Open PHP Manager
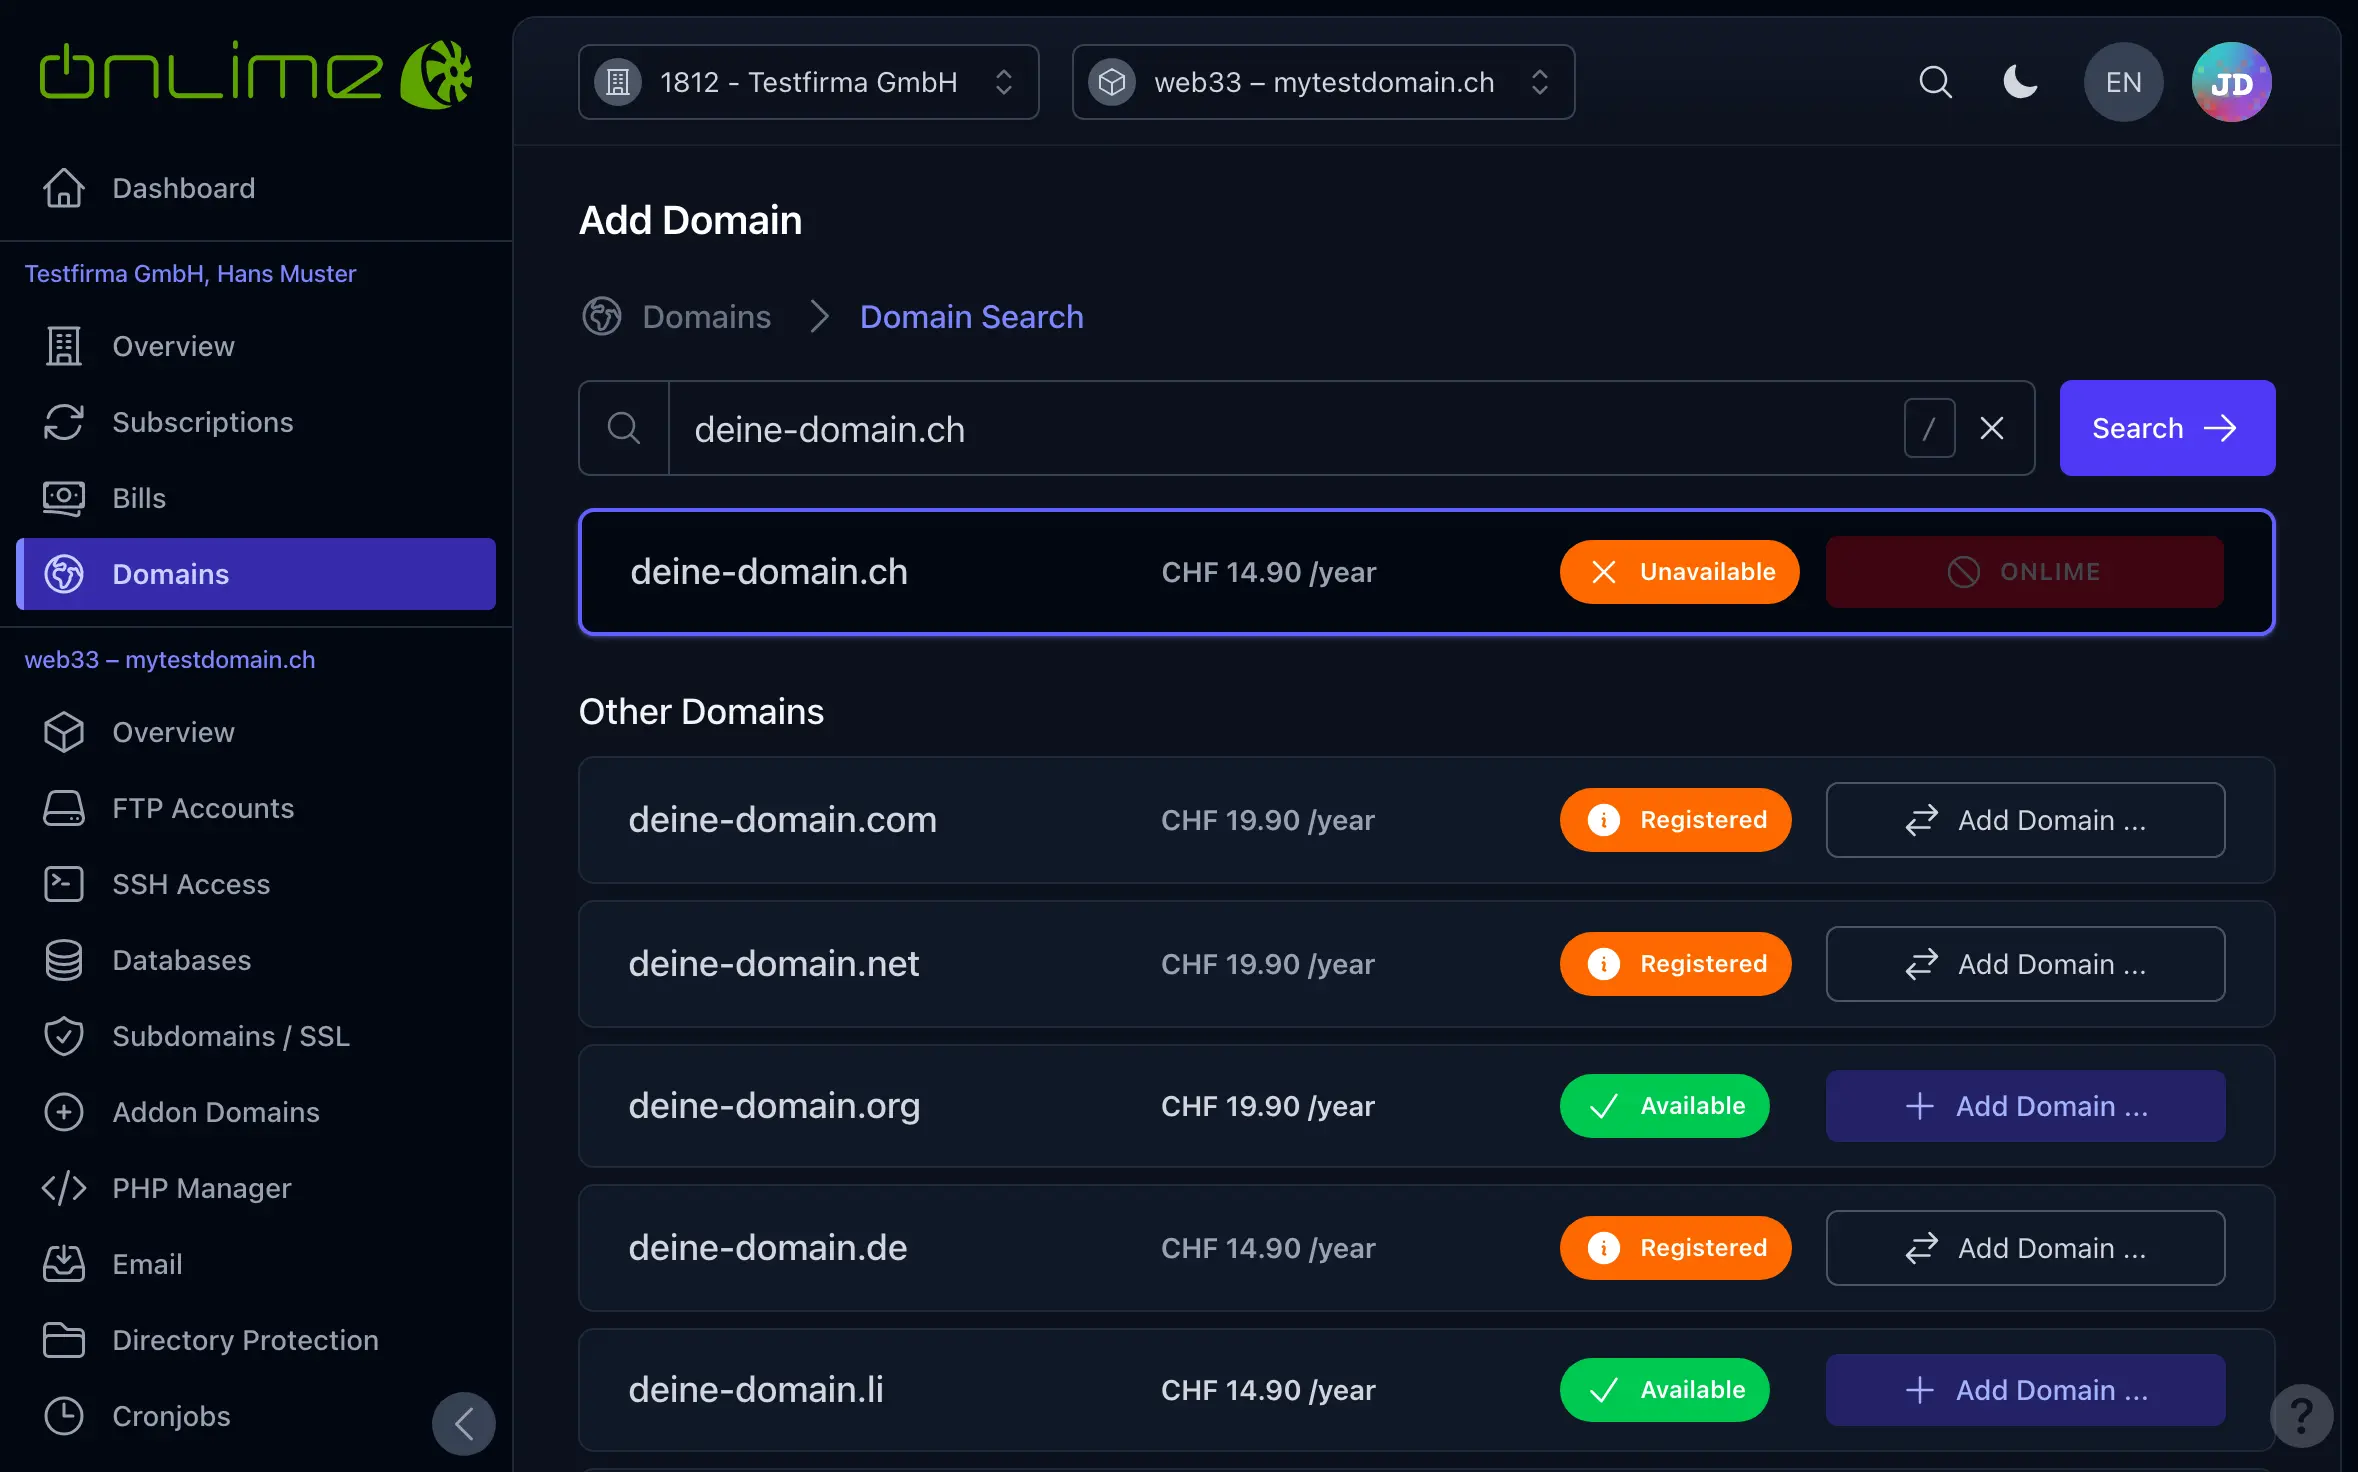This screenshot has height=1472, width=2358. (x=256, y=1188)
